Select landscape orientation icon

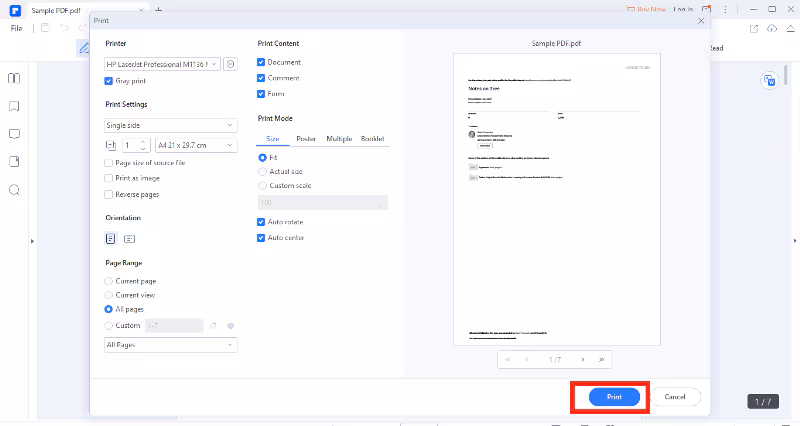click(129, 238)
